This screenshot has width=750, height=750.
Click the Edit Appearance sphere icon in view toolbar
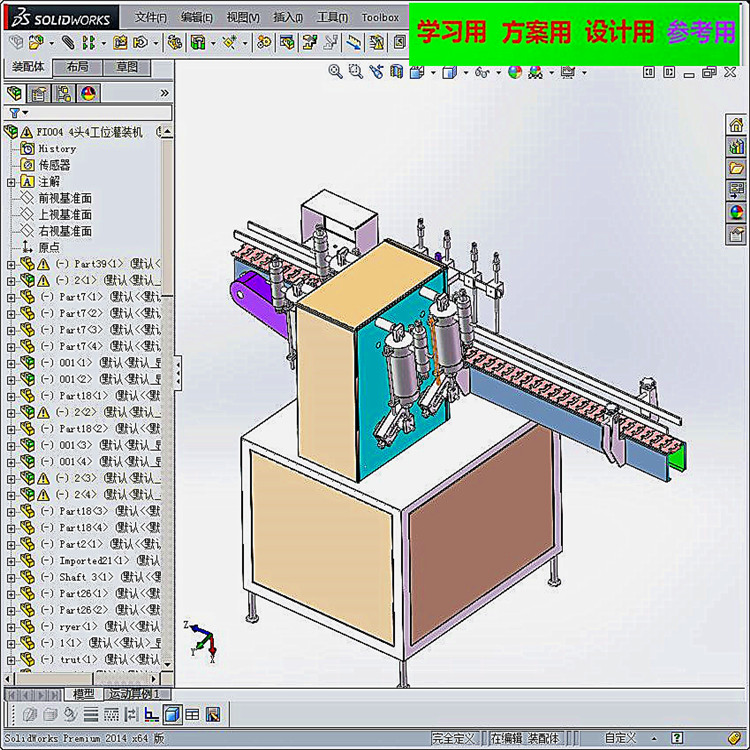point(515,72)
